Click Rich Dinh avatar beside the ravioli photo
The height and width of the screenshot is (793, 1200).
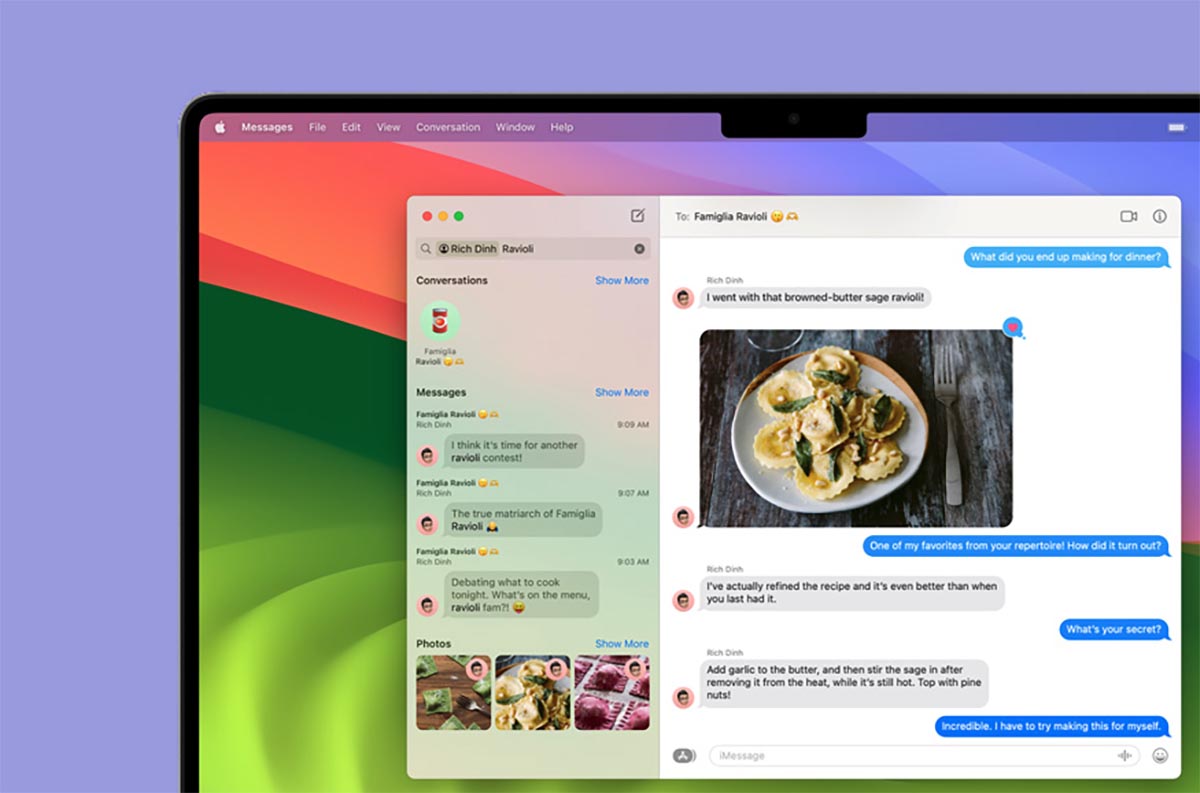pos(684,517)
